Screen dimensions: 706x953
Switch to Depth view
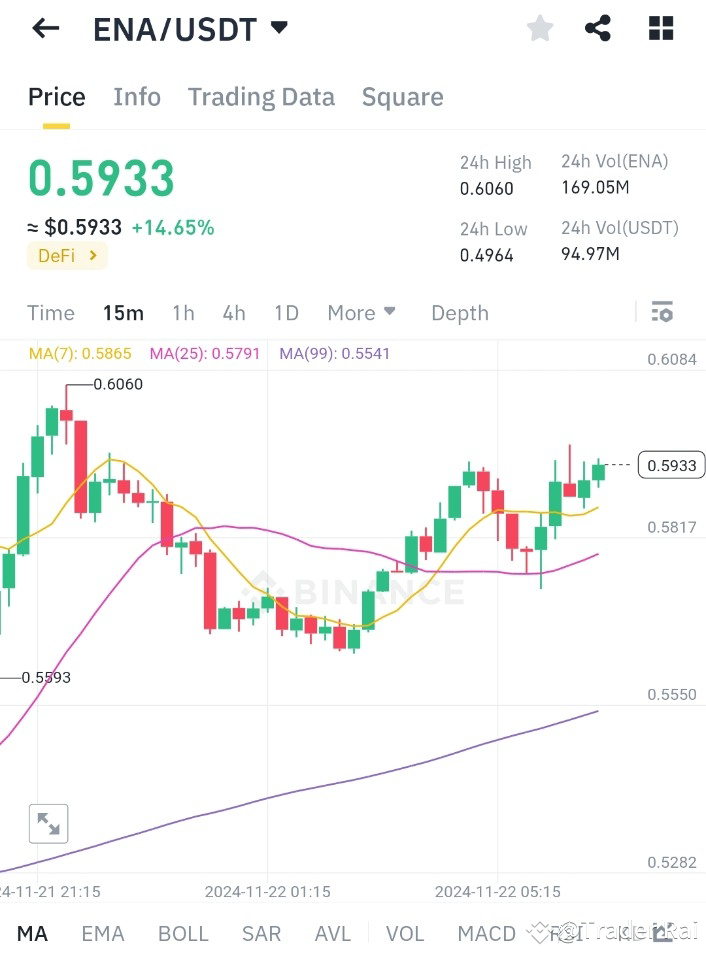(x=459, y=313)
